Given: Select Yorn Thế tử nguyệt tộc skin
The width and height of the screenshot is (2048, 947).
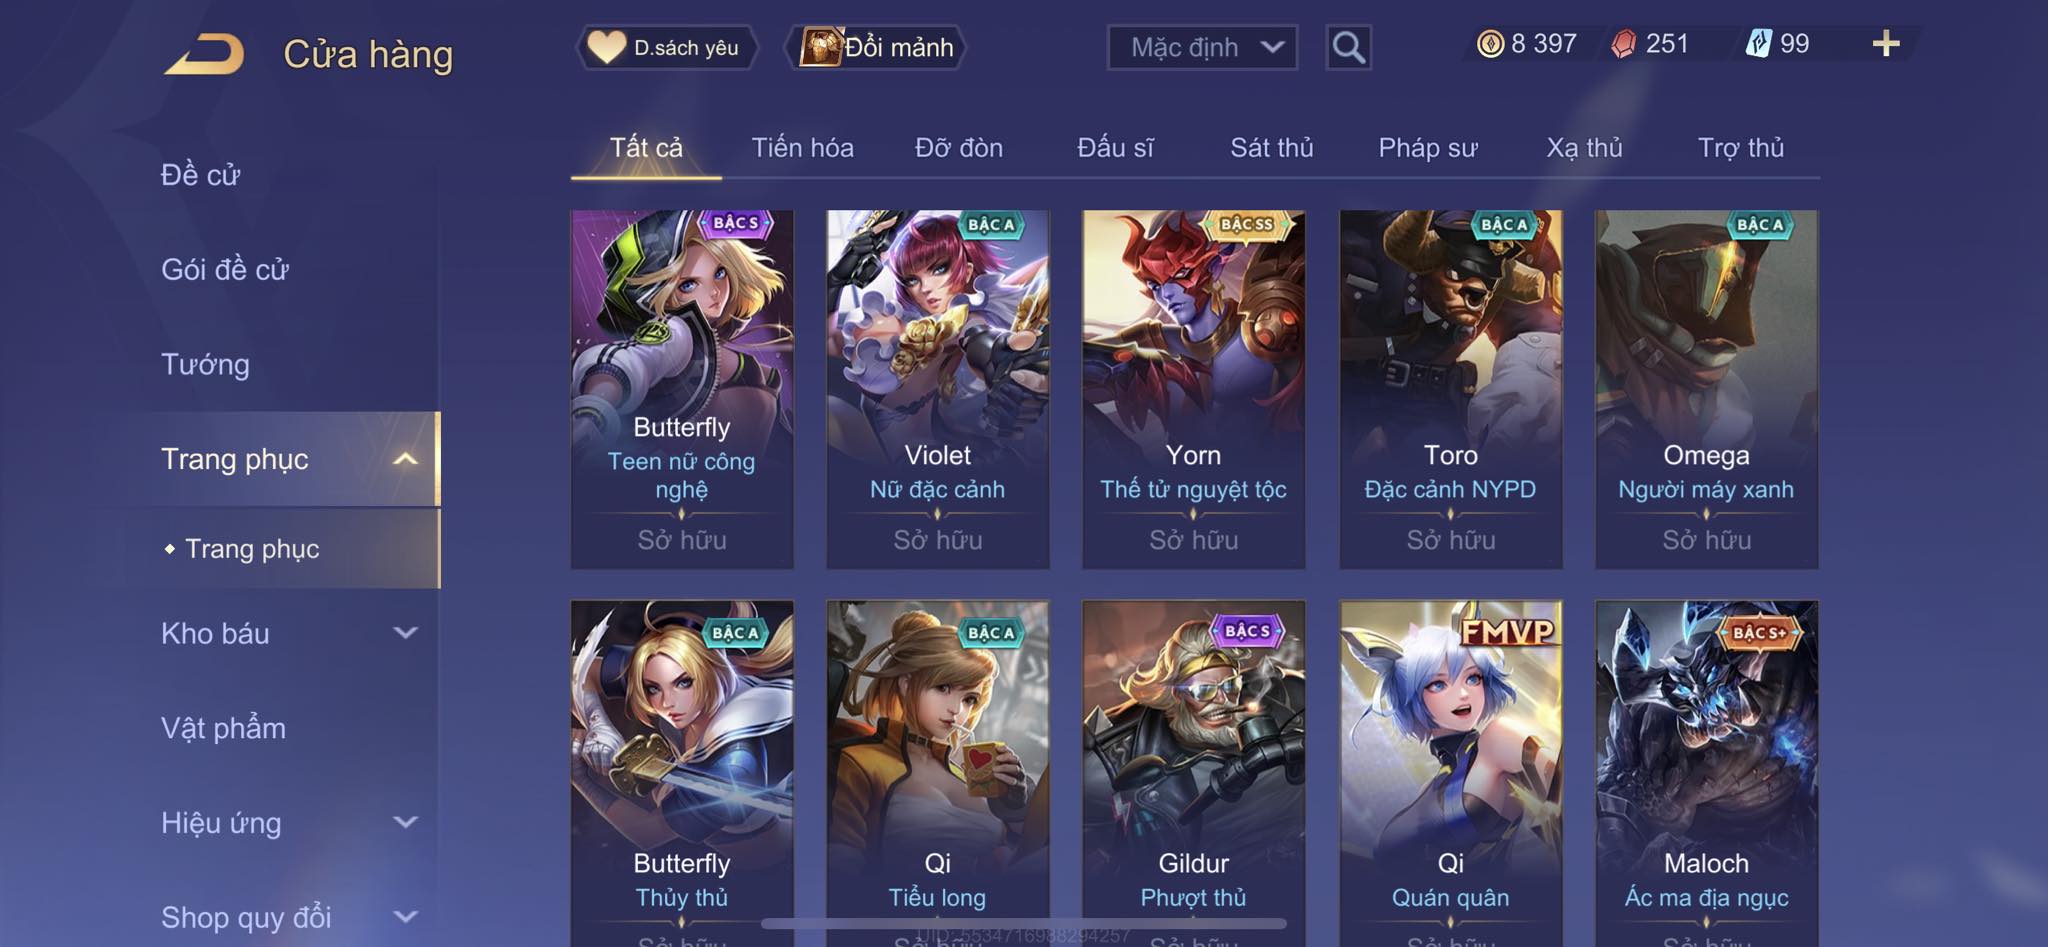Looking at the screenshot, I should point(1193,389).
